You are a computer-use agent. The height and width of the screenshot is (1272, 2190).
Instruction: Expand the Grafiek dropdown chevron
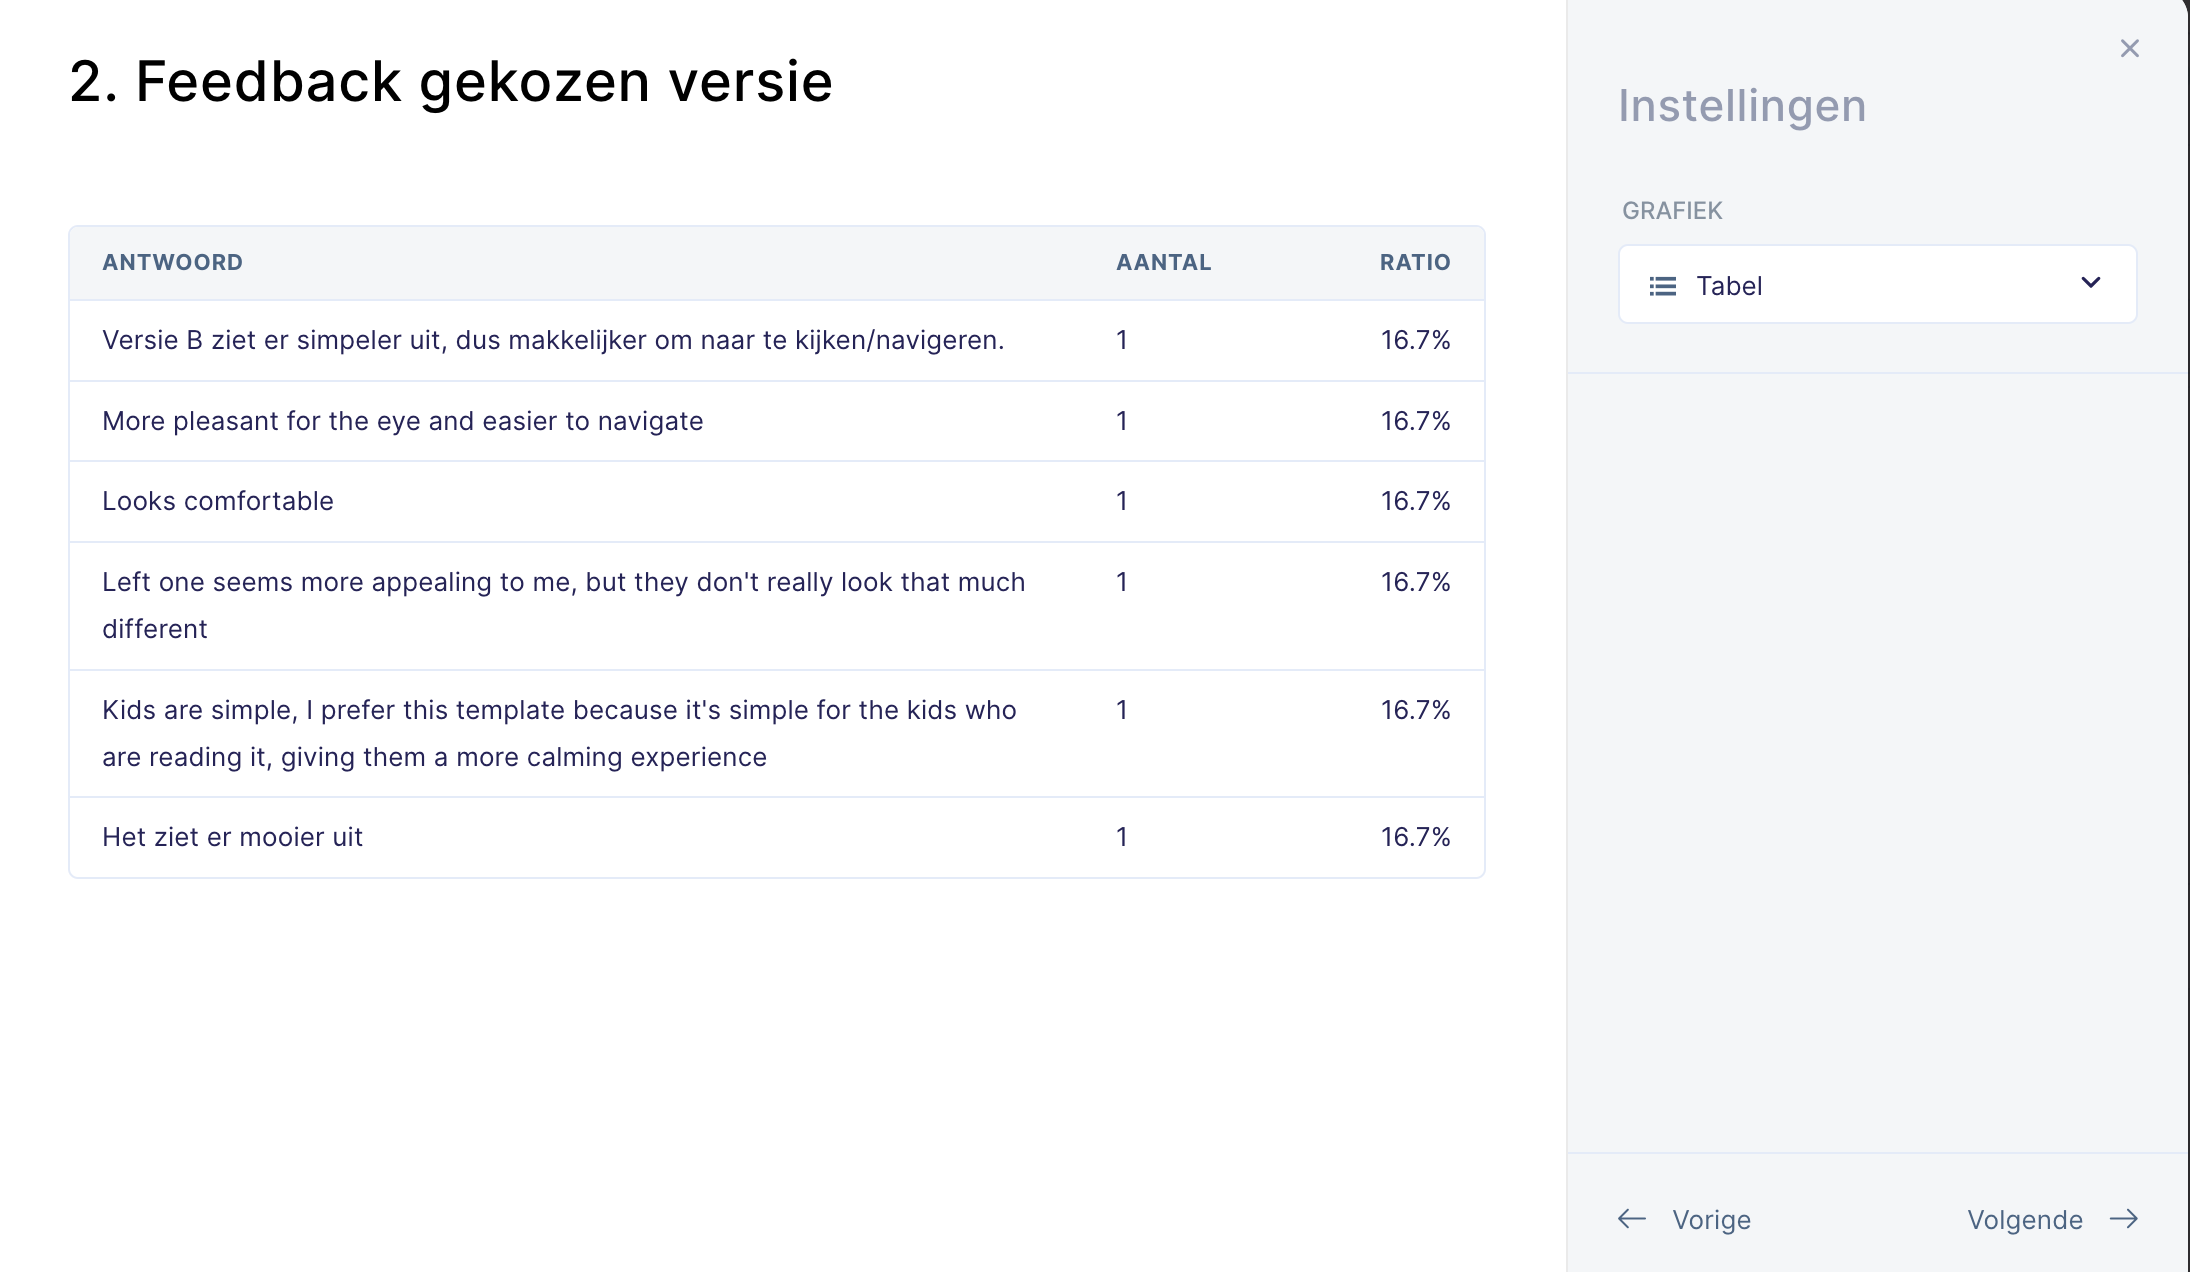click(x=2090, y=283)
